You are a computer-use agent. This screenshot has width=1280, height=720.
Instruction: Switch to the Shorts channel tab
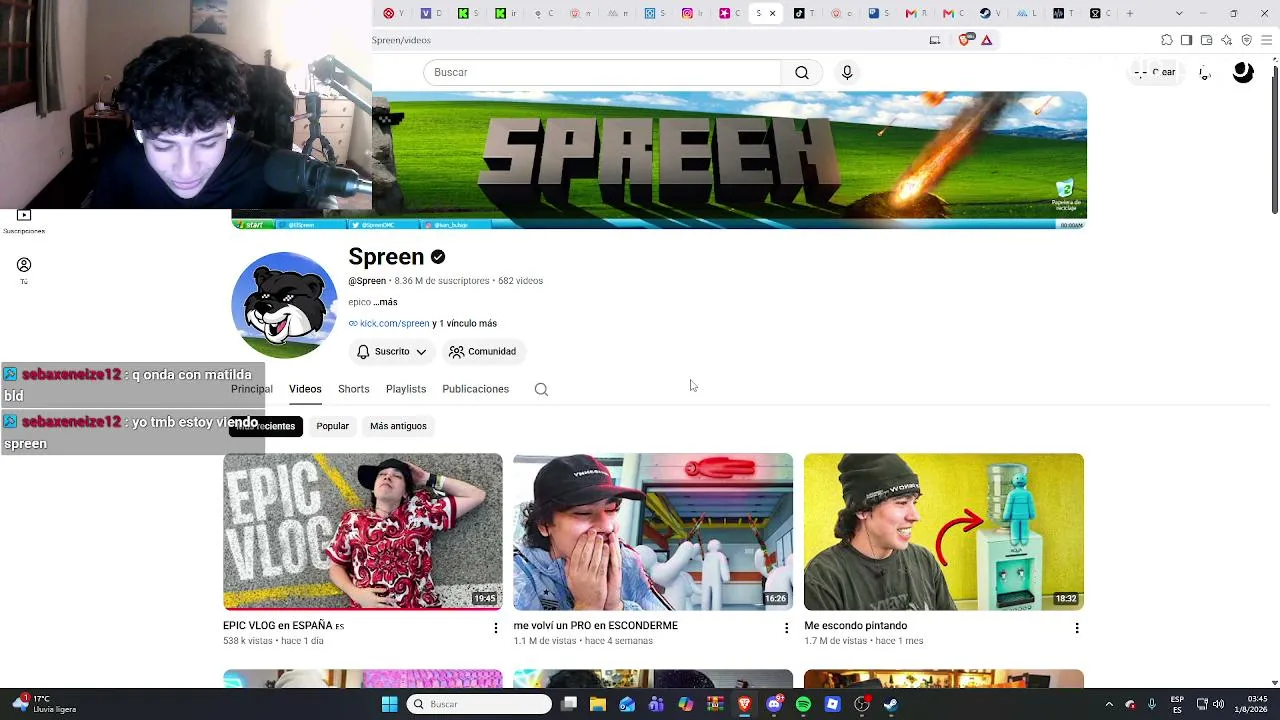tap(354, 389)
